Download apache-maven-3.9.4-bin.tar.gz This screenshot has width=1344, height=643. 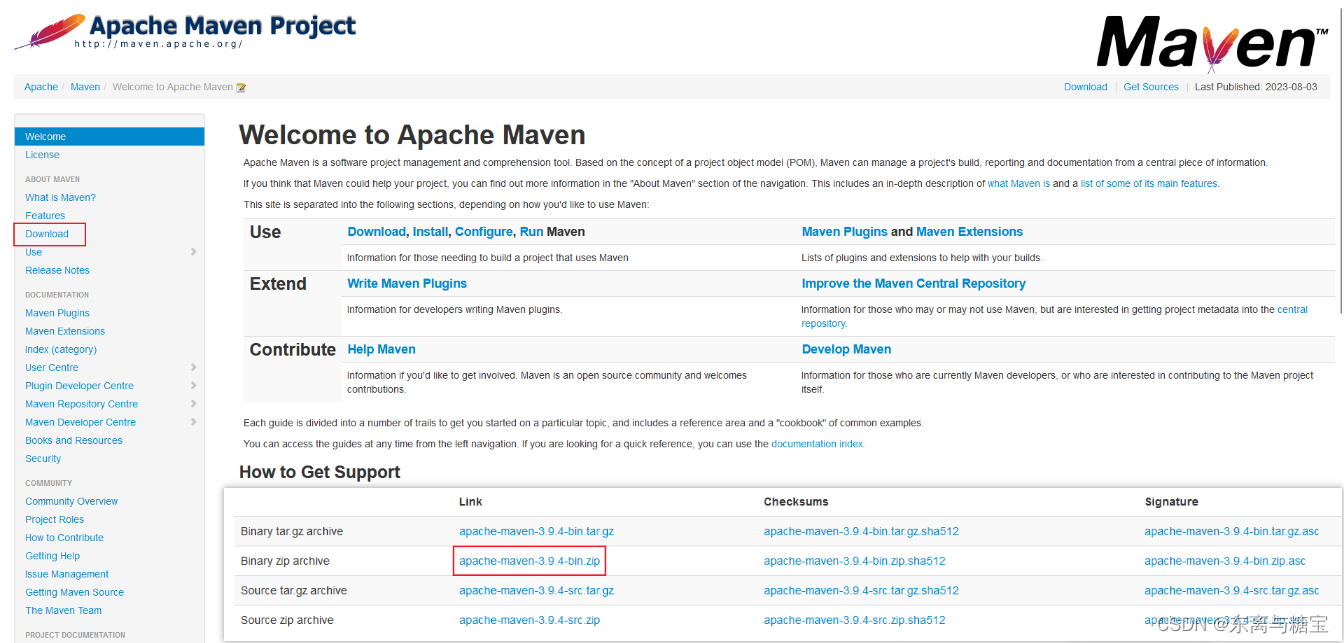(x=536, y=532)
